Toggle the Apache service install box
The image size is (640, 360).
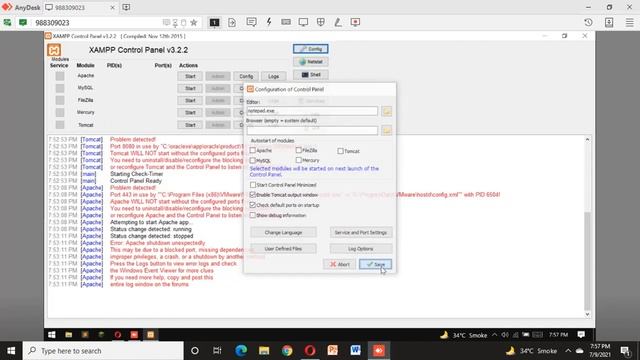[60, 76]
